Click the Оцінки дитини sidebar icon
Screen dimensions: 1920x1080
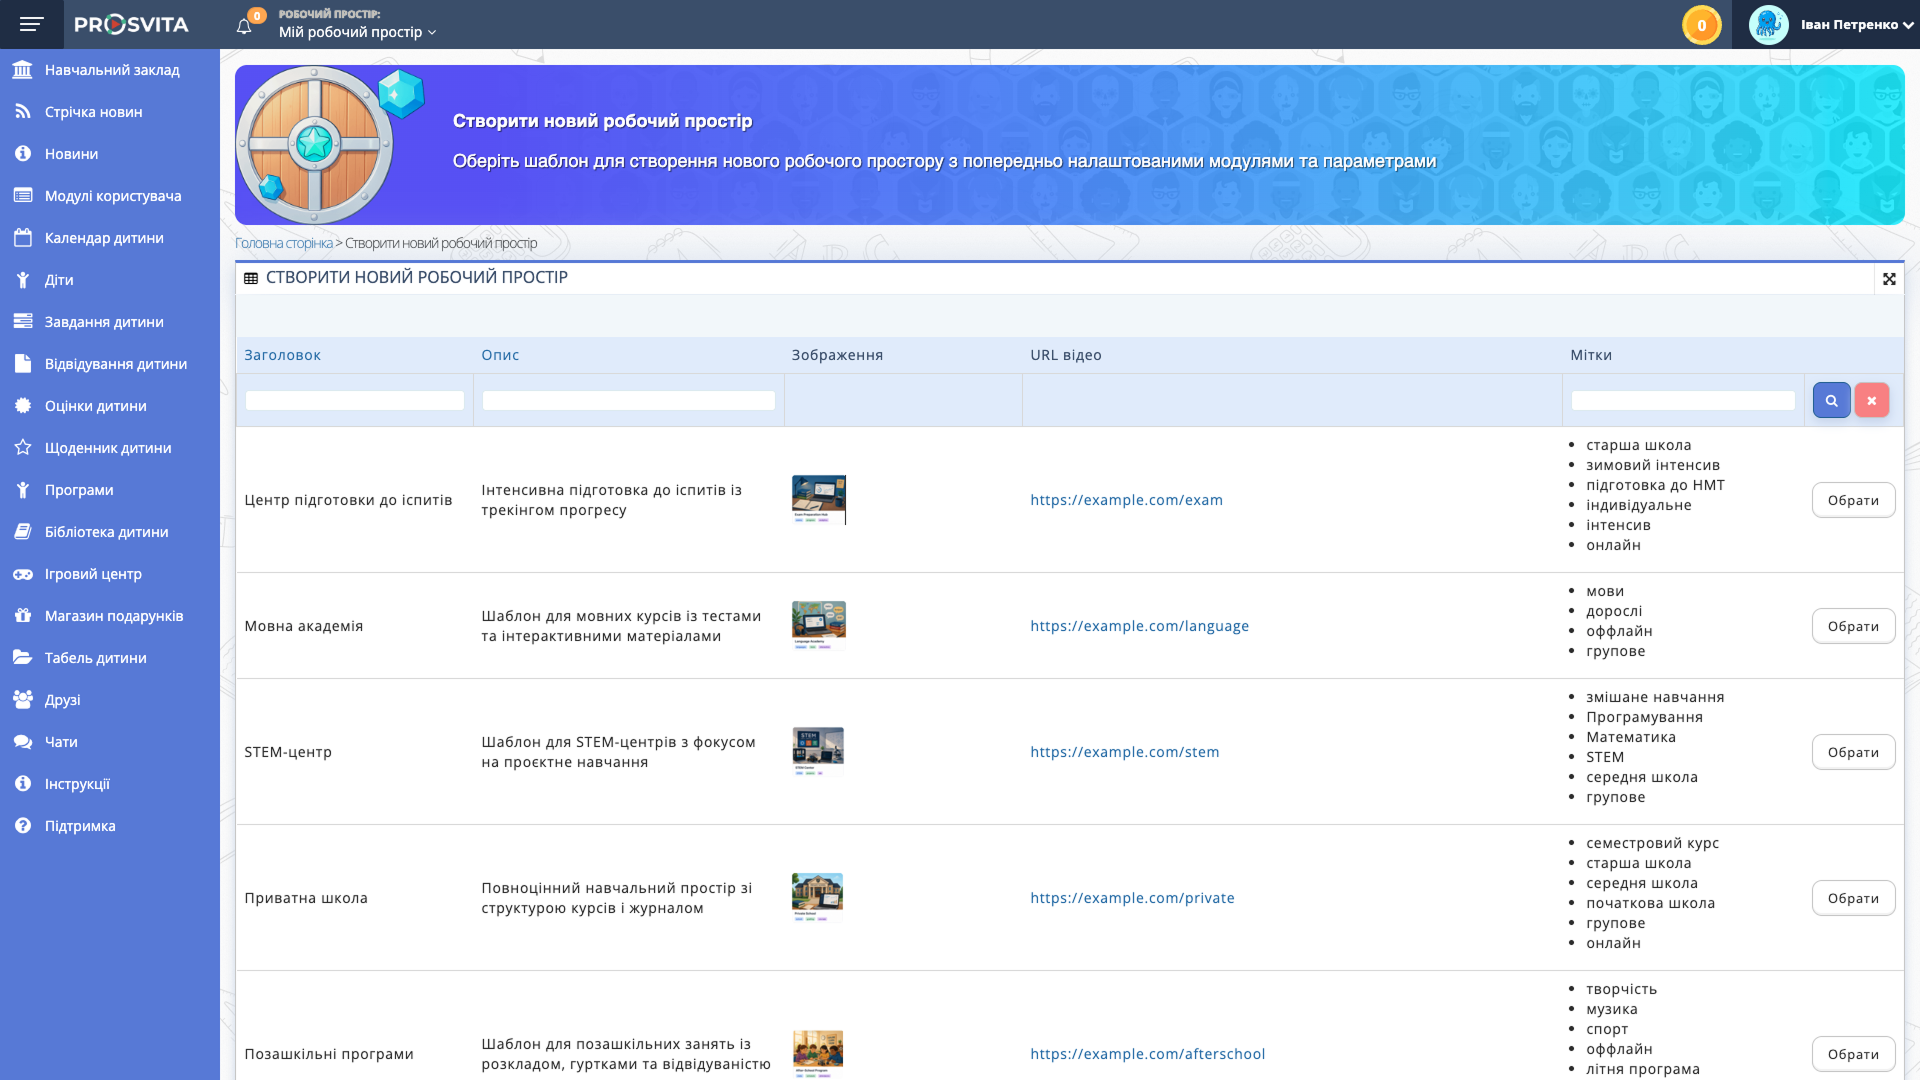[23, 405]
